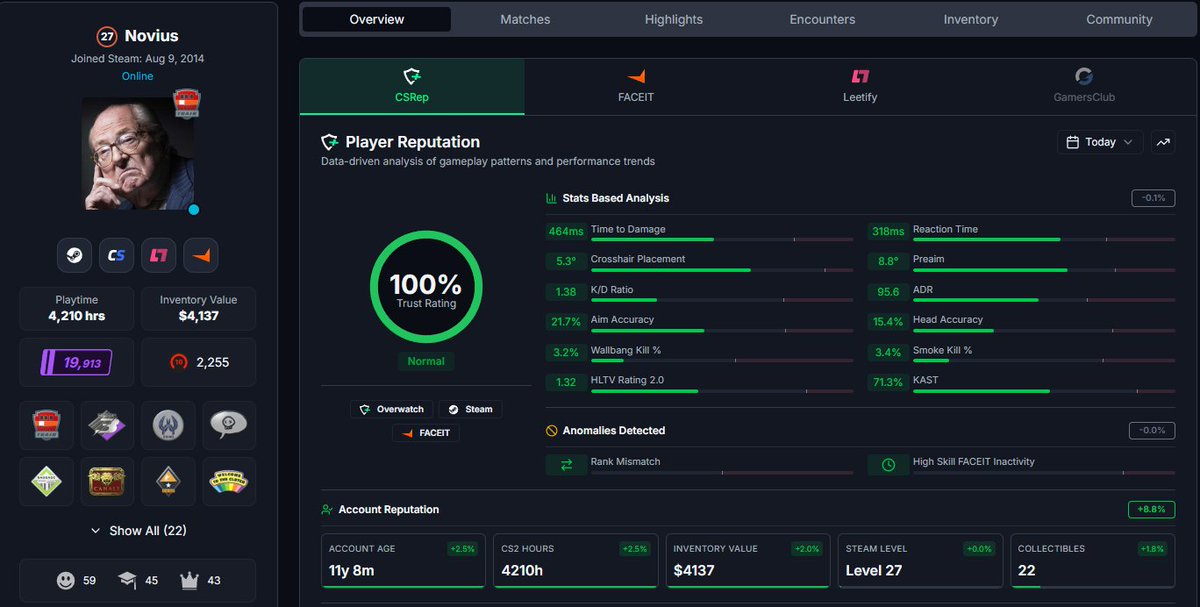The width and height of the screenshot is (1200, 607).
Task: Click the Playtime 4,210 hrs card
Action: 76,309
